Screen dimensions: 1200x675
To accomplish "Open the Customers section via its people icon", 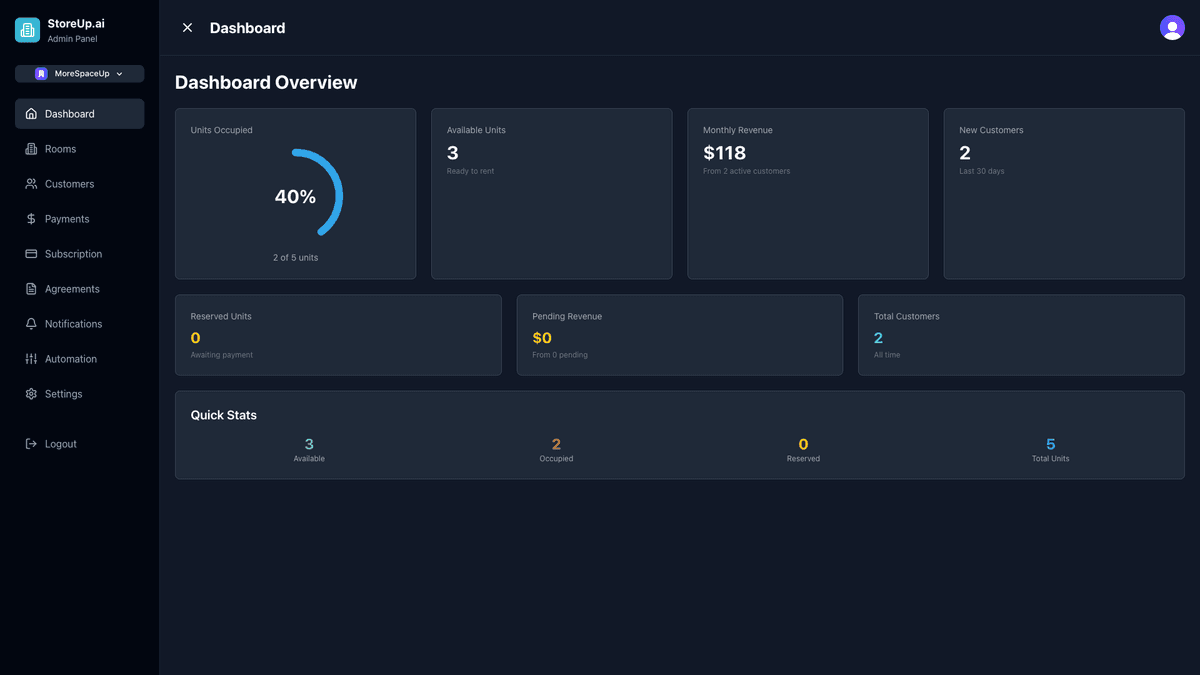I will pos(31,183).
